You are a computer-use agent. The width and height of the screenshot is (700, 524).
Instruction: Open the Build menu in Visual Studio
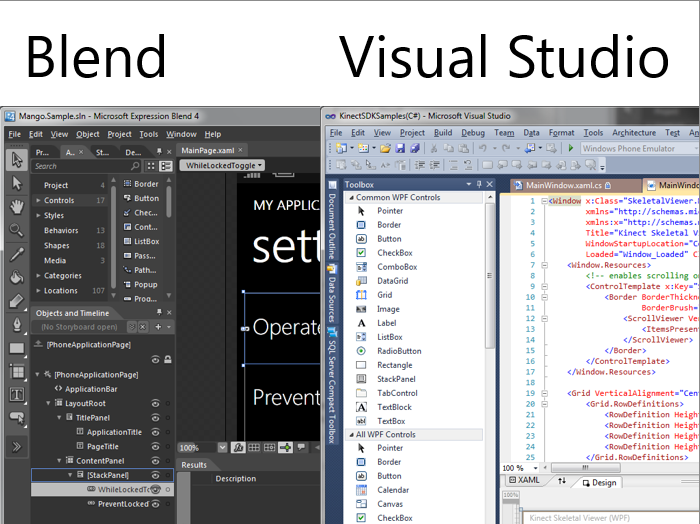click(443, 133)
